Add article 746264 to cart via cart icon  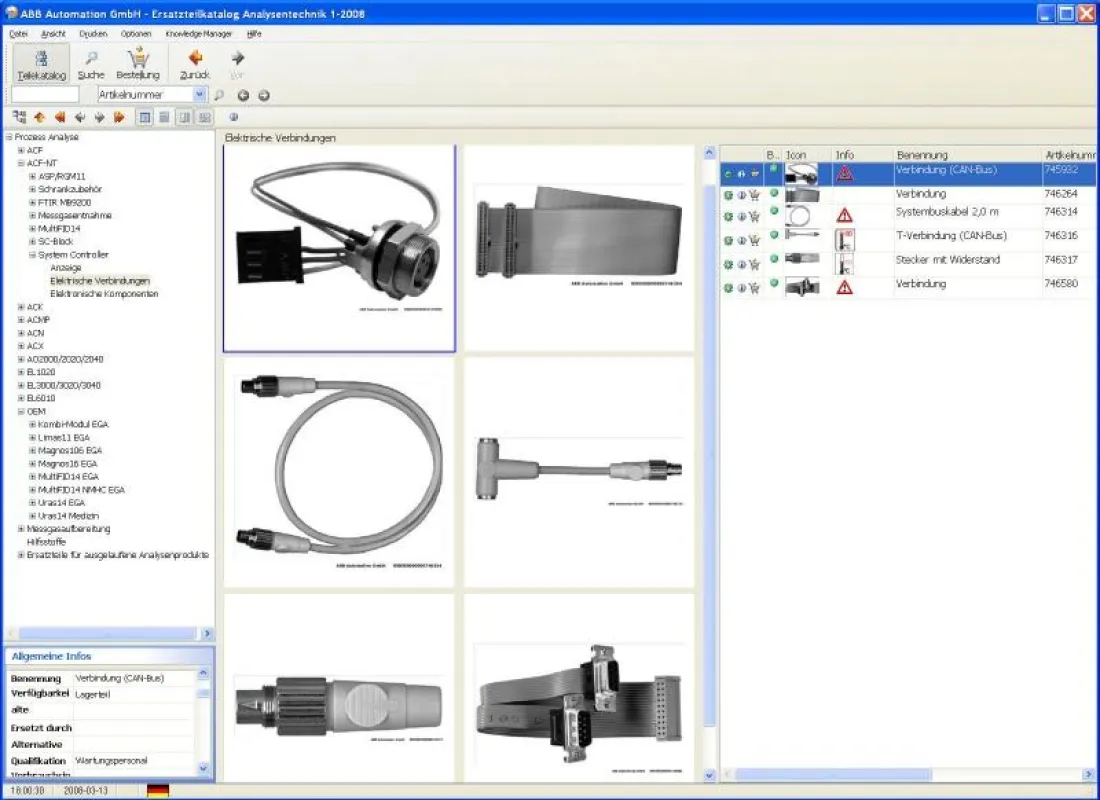pyautogui.click(x=754, y=195)
